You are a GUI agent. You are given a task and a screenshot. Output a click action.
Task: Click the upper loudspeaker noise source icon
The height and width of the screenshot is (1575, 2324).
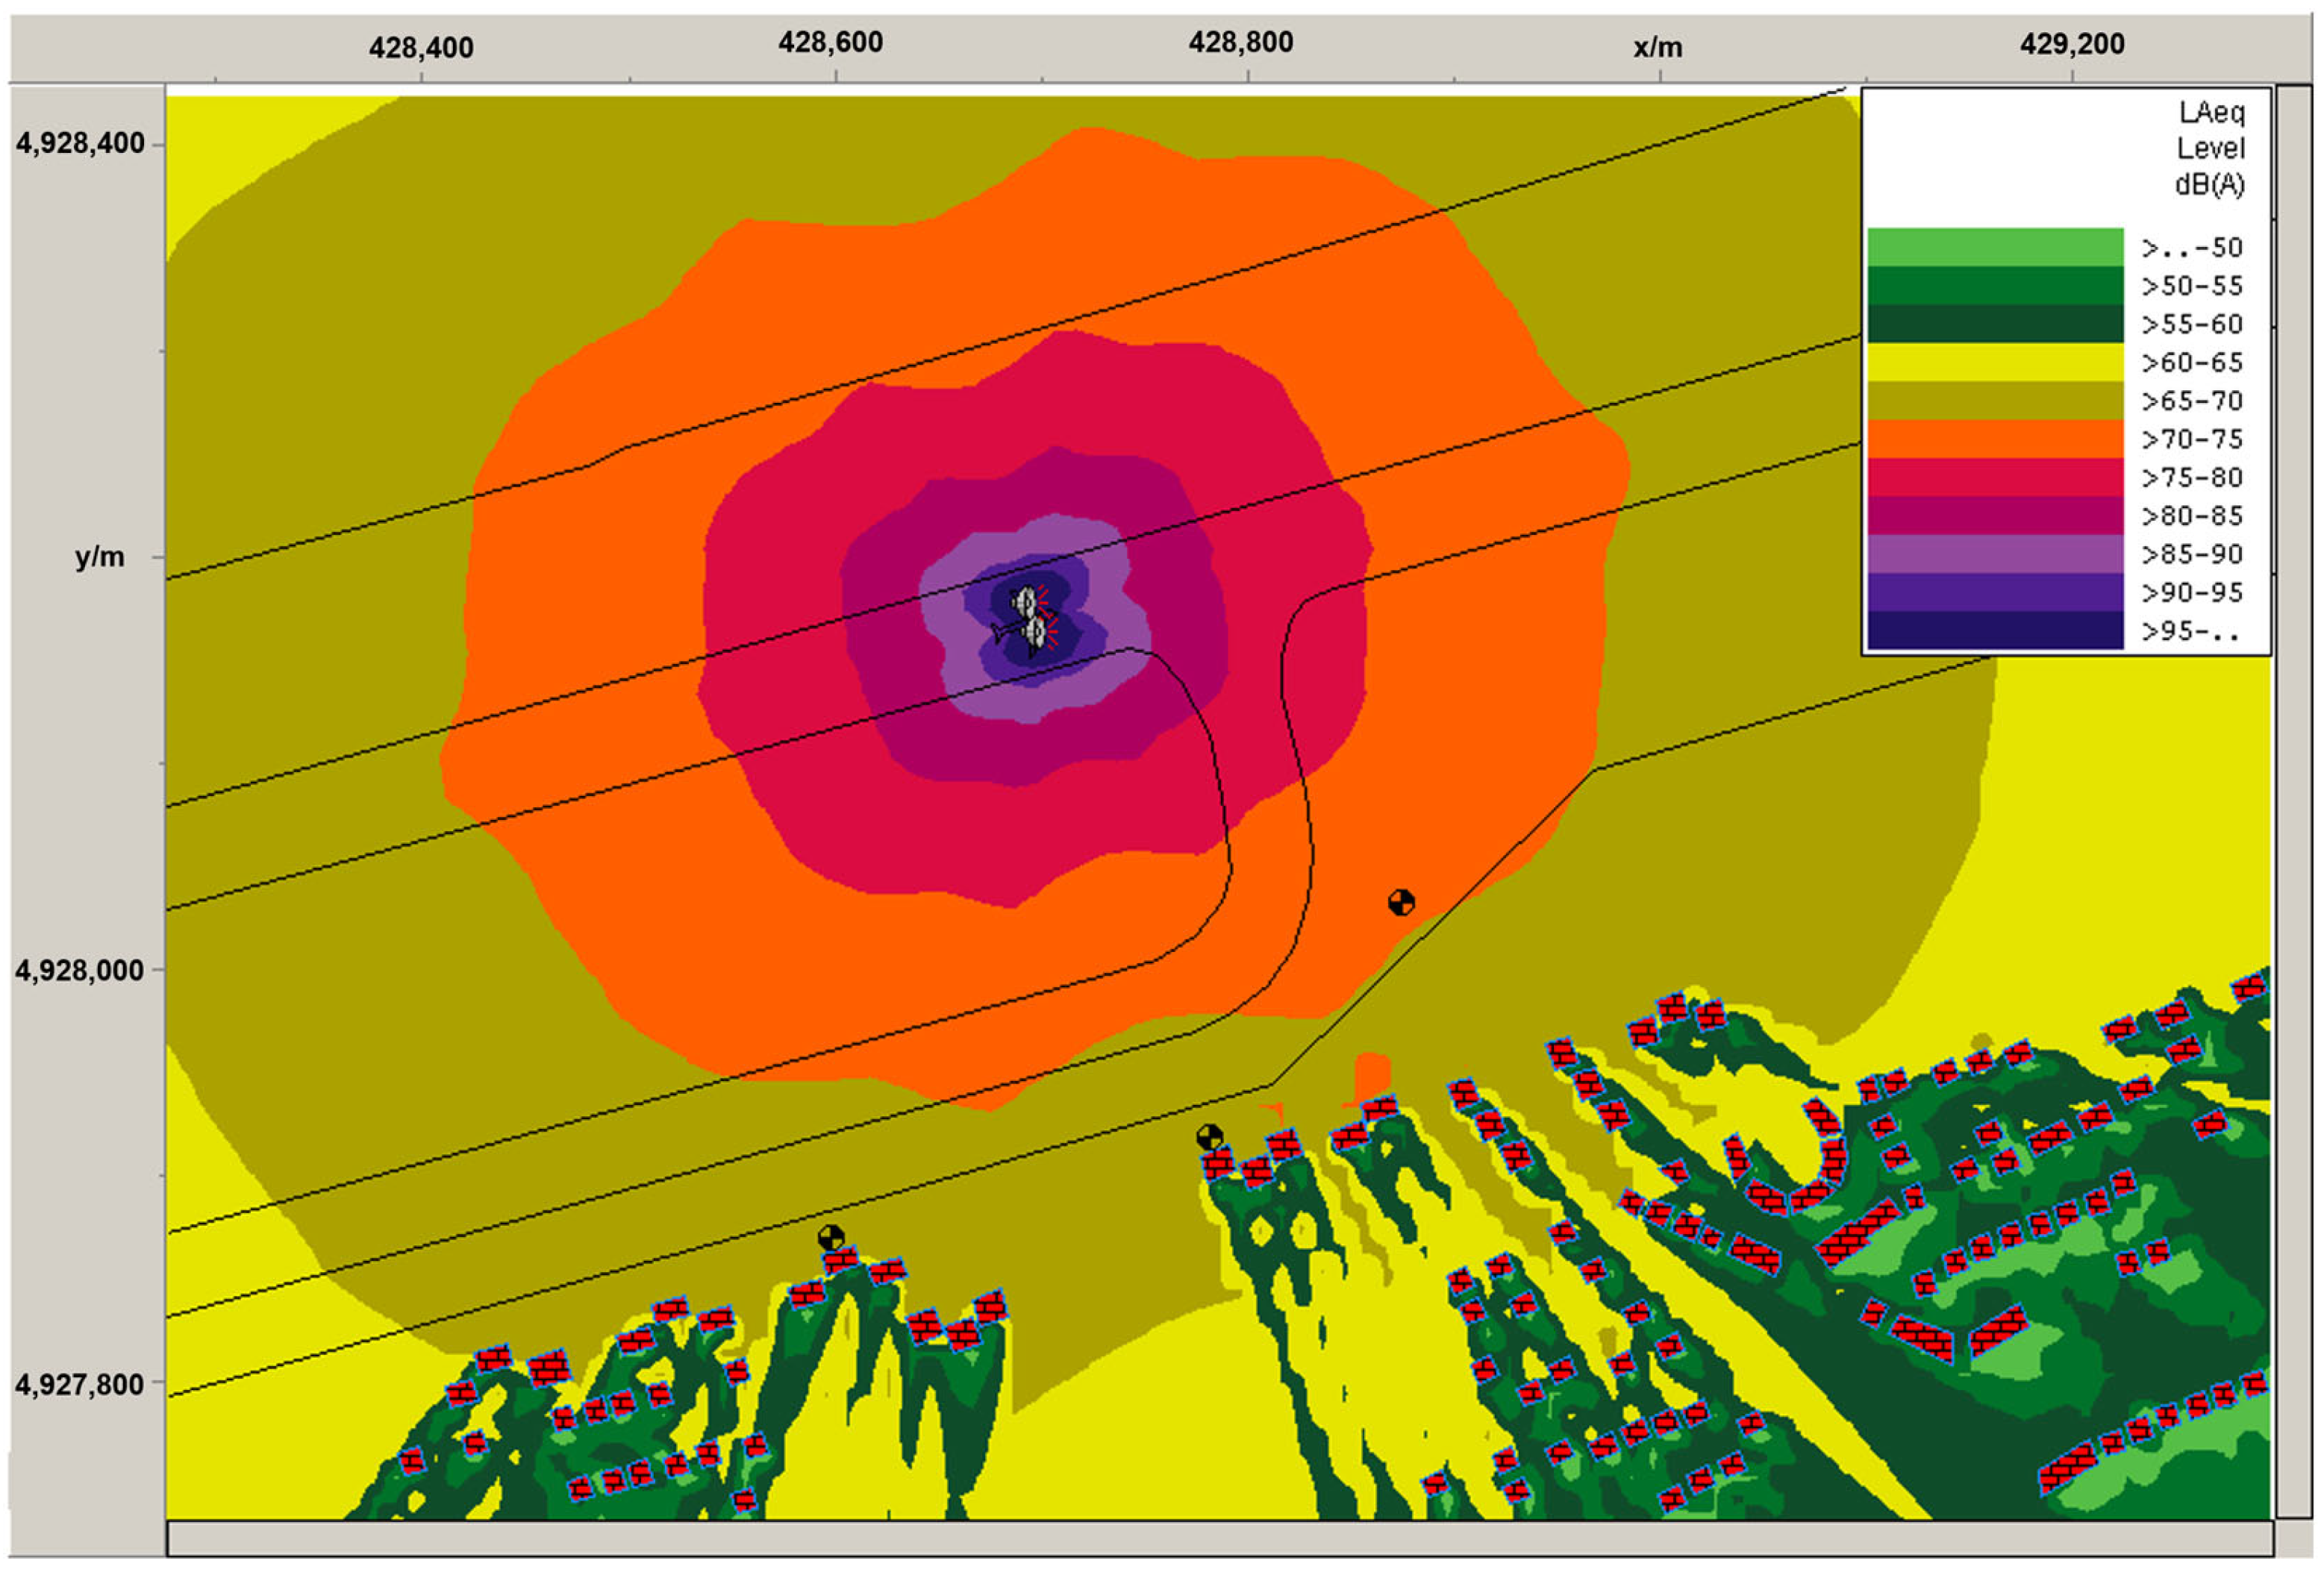1025,602
